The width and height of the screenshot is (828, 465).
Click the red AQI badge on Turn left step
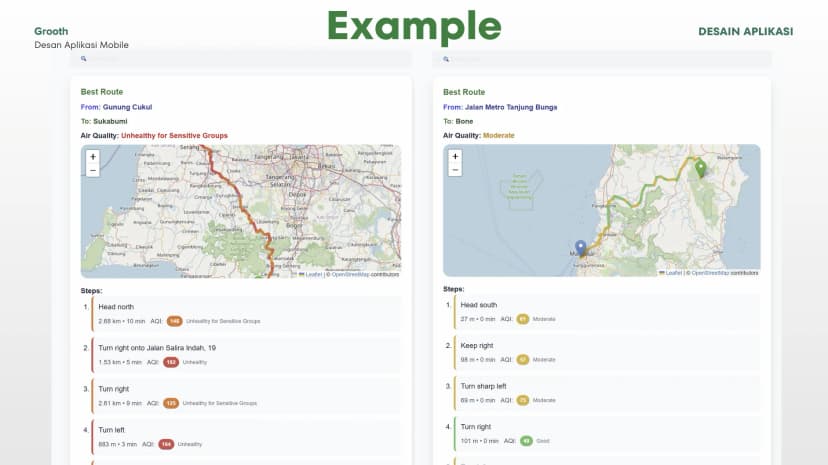[166, 444]
